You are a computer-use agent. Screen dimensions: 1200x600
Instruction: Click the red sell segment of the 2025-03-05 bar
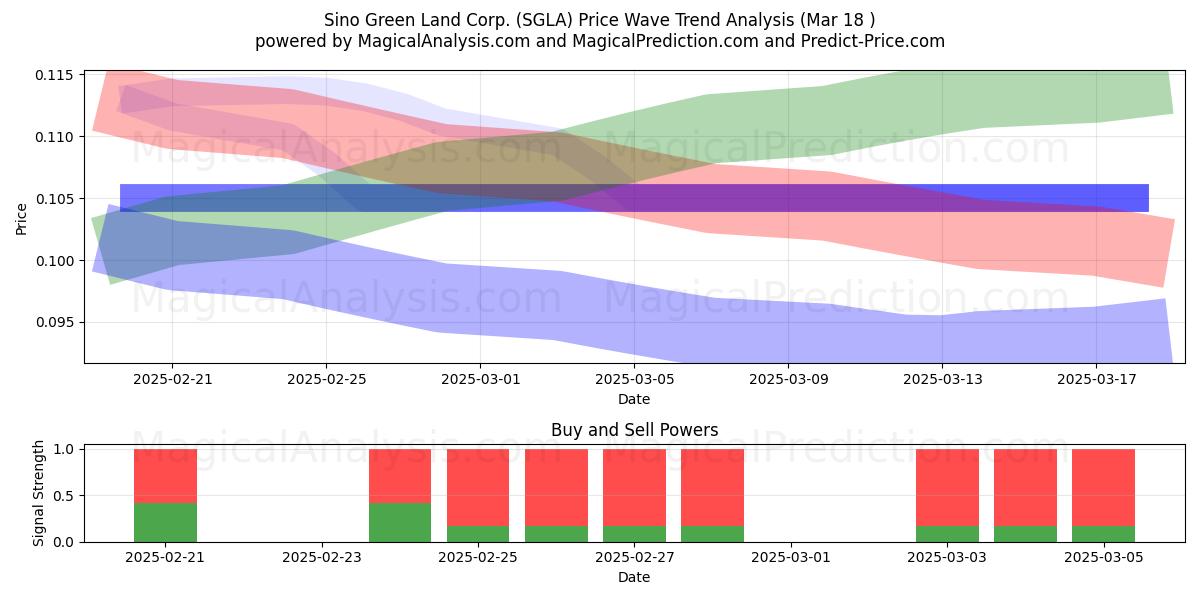(1103, 487)
